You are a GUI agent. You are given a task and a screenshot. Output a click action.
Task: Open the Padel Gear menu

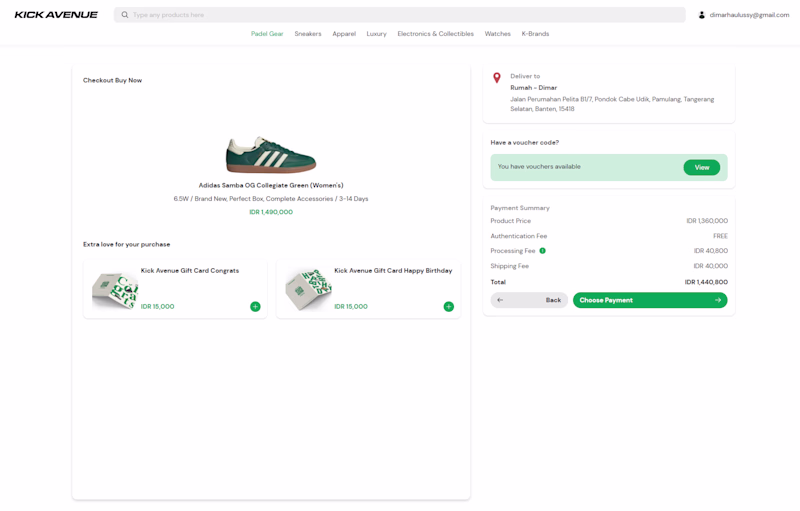(x=267, y=34)
